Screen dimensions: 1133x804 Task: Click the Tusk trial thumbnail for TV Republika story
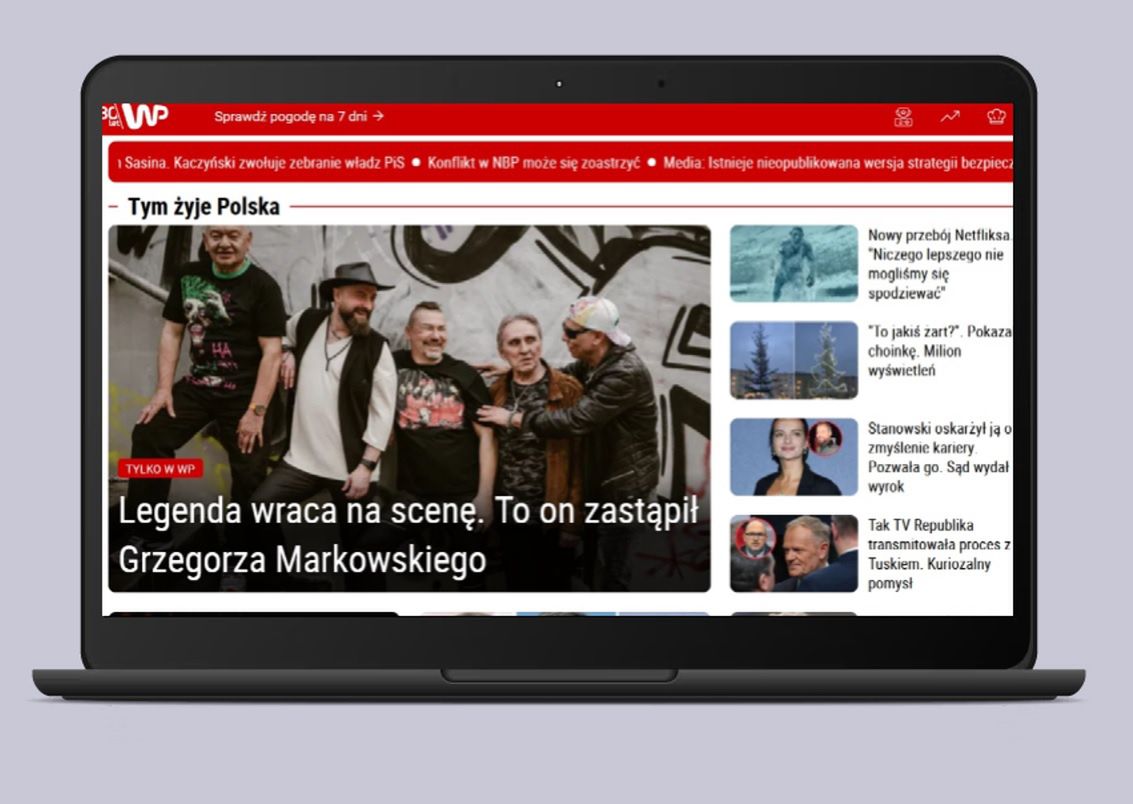point(792,550)
